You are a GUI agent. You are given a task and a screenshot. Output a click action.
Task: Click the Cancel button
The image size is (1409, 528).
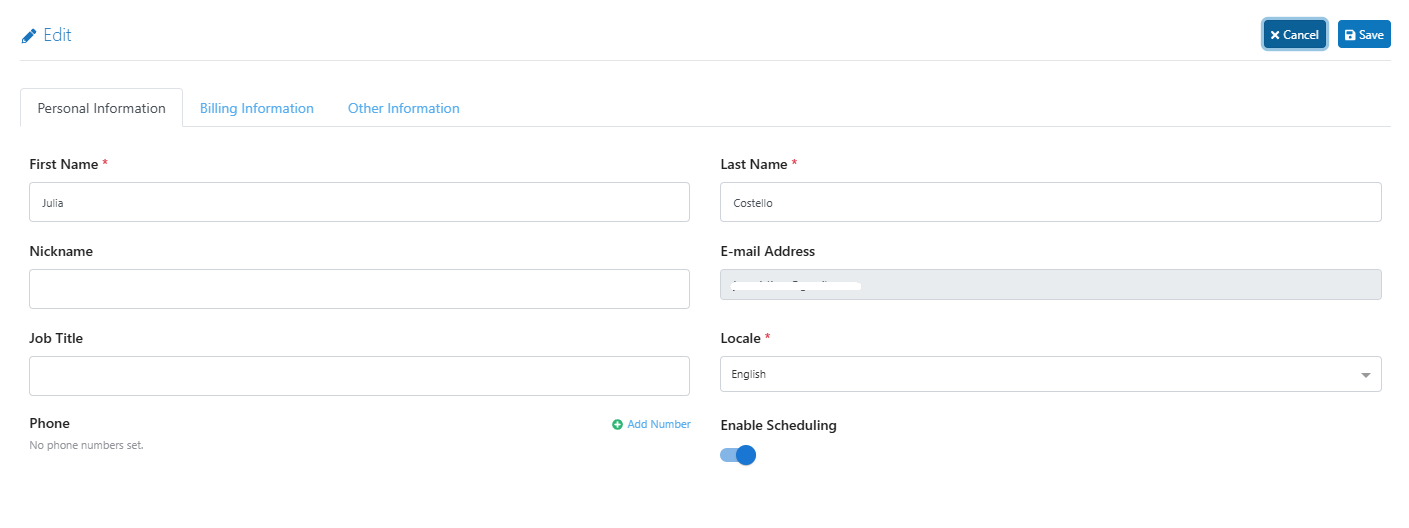1295,34
